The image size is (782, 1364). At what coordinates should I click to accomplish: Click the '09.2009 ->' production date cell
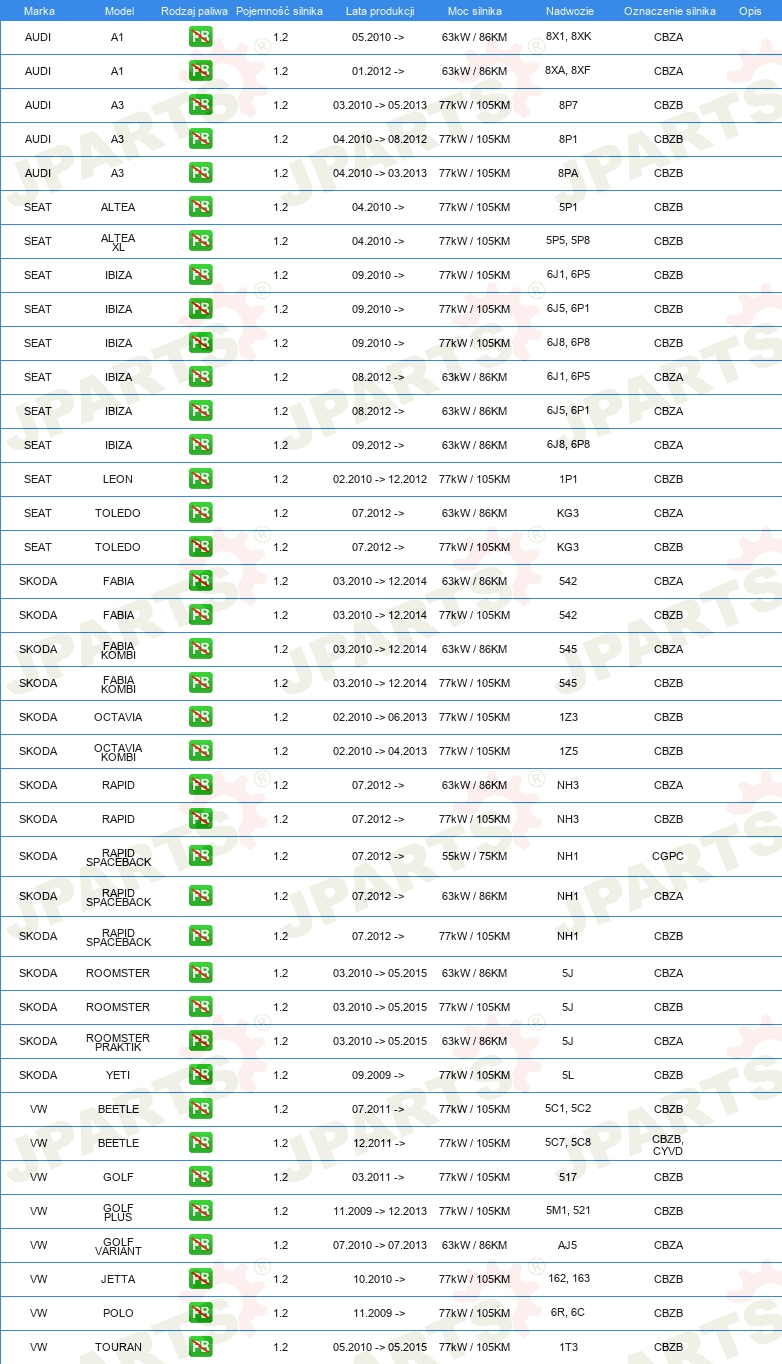378,1075
